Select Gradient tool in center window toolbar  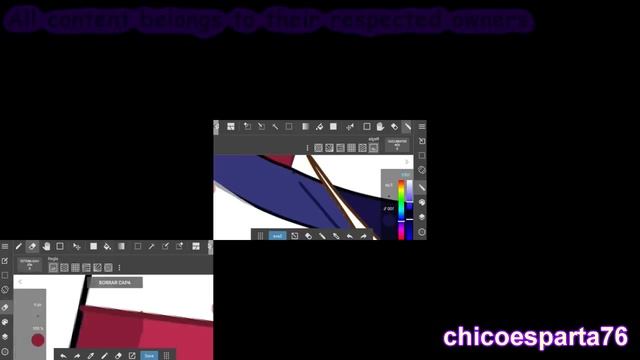point(305,127)
